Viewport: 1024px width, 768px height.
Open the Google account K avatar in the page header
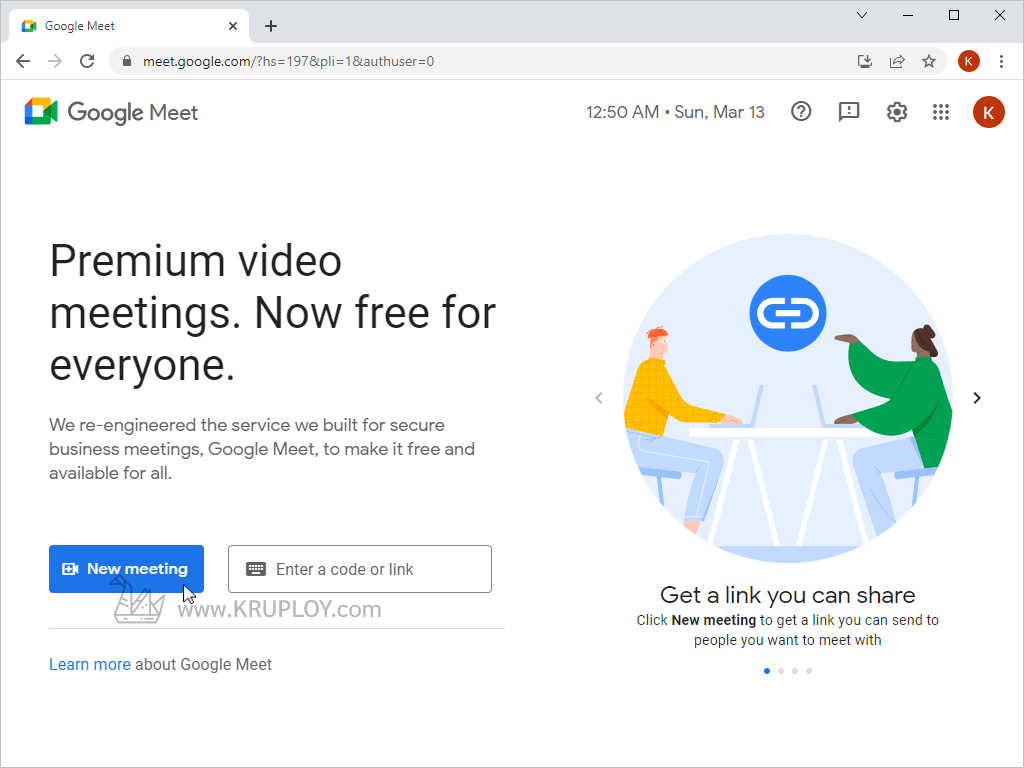click(988, 112)
